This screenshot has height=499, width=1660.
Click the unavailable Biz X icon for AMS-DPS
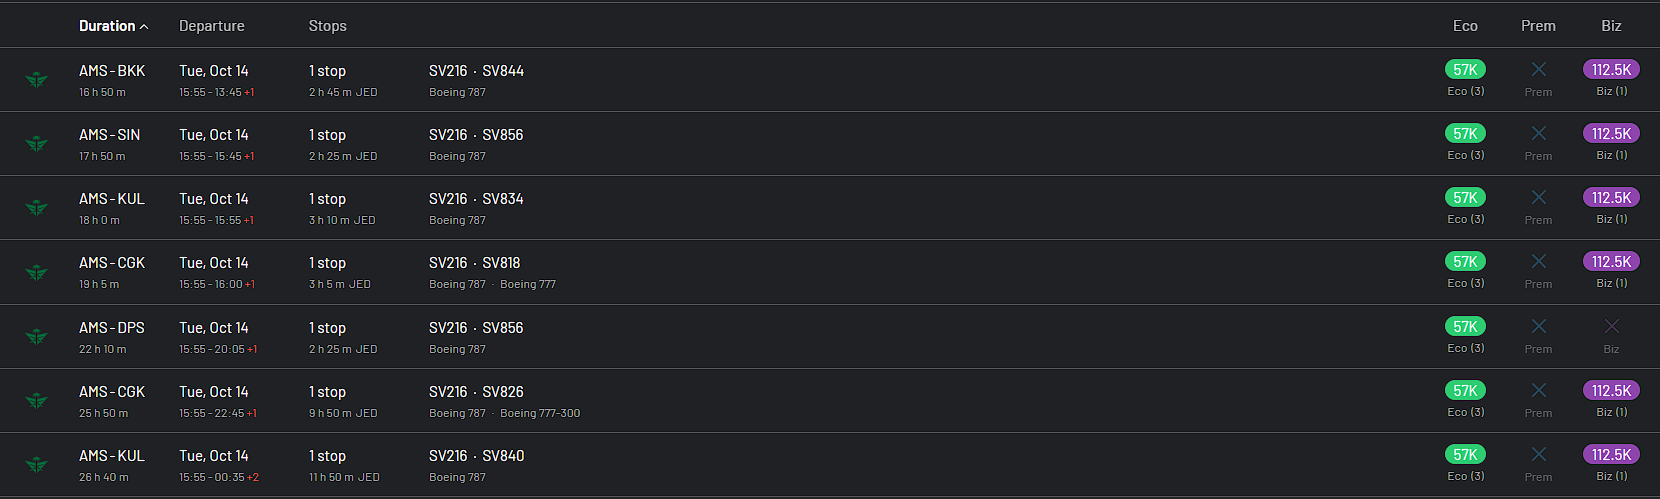(x=1611, y=327)
